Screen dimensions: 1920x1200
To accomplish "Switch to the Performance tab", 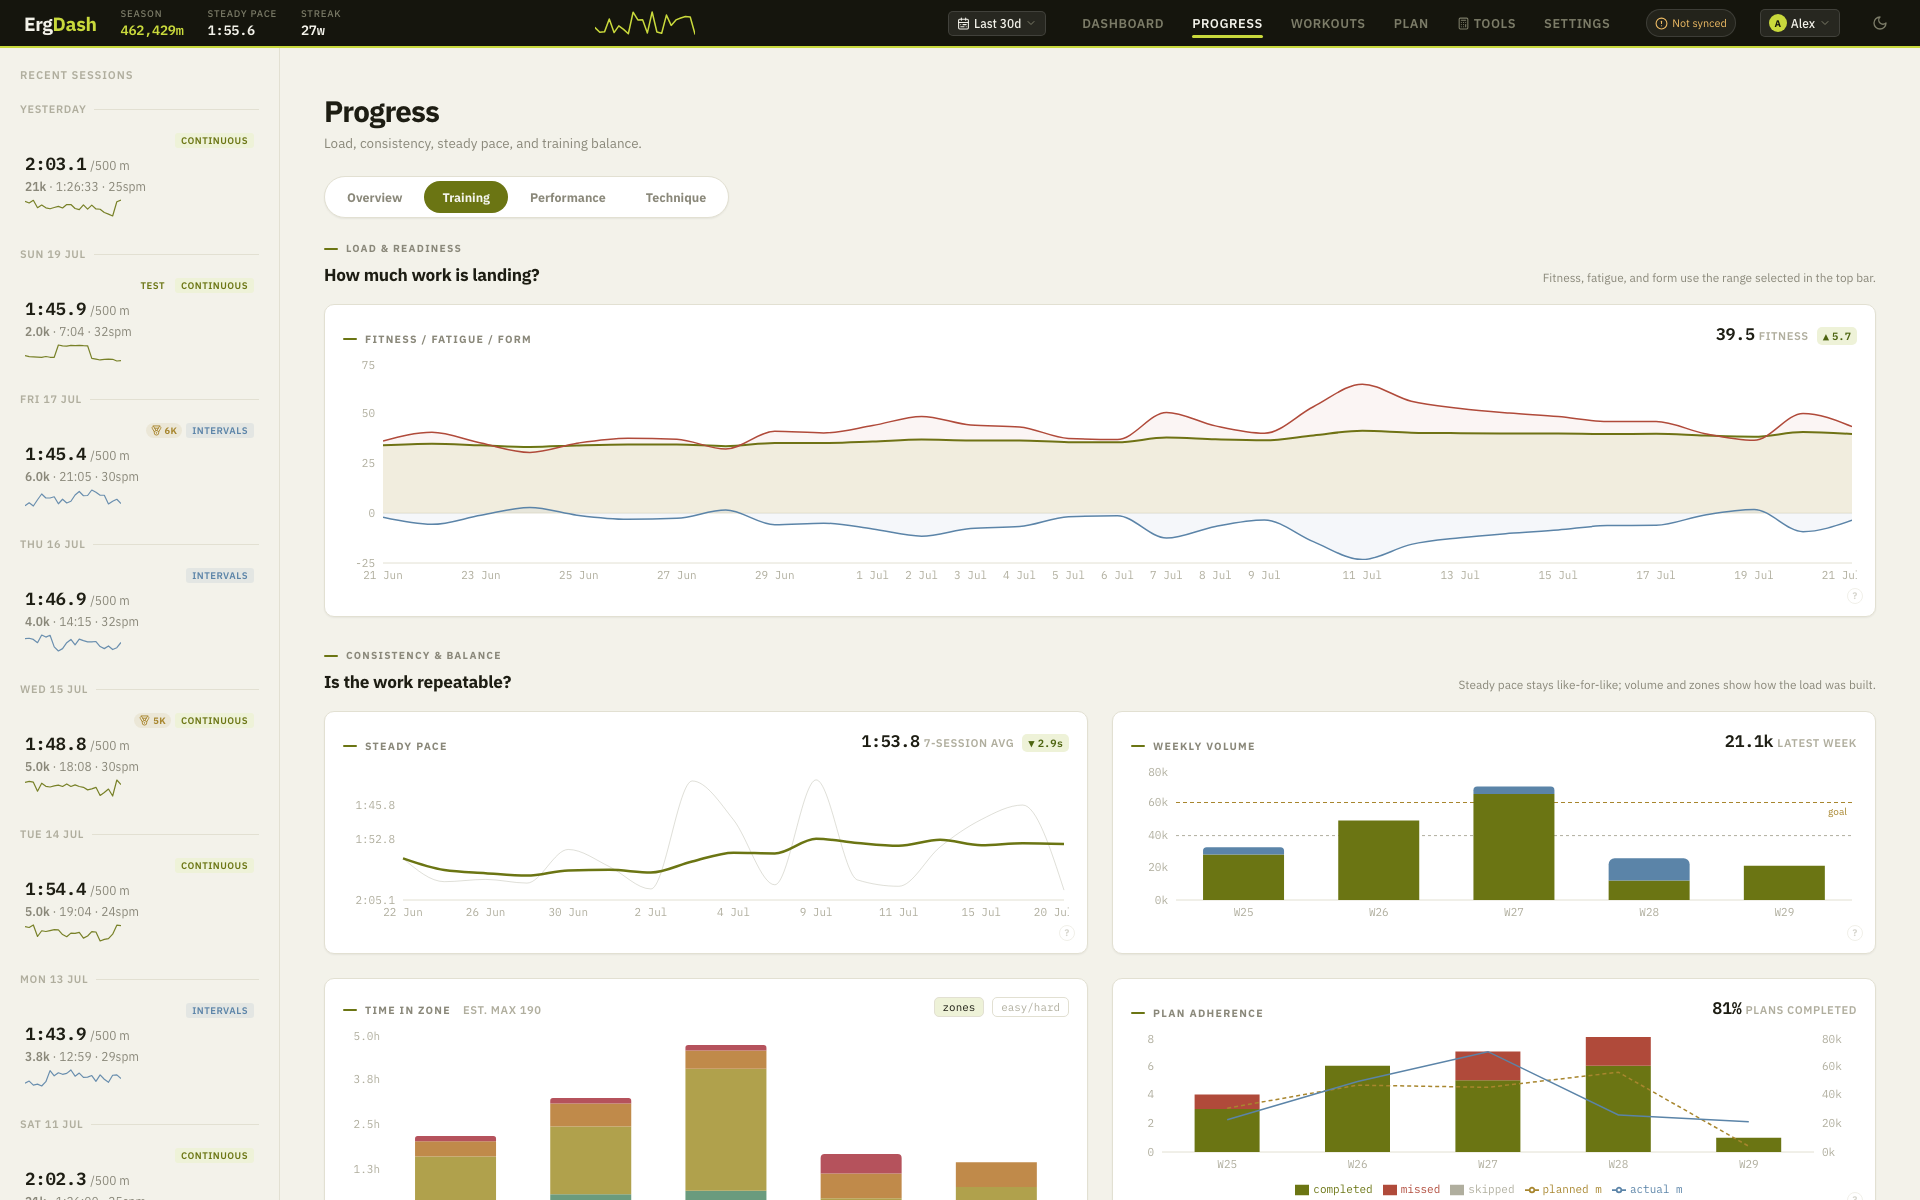I will click(567, 197).
